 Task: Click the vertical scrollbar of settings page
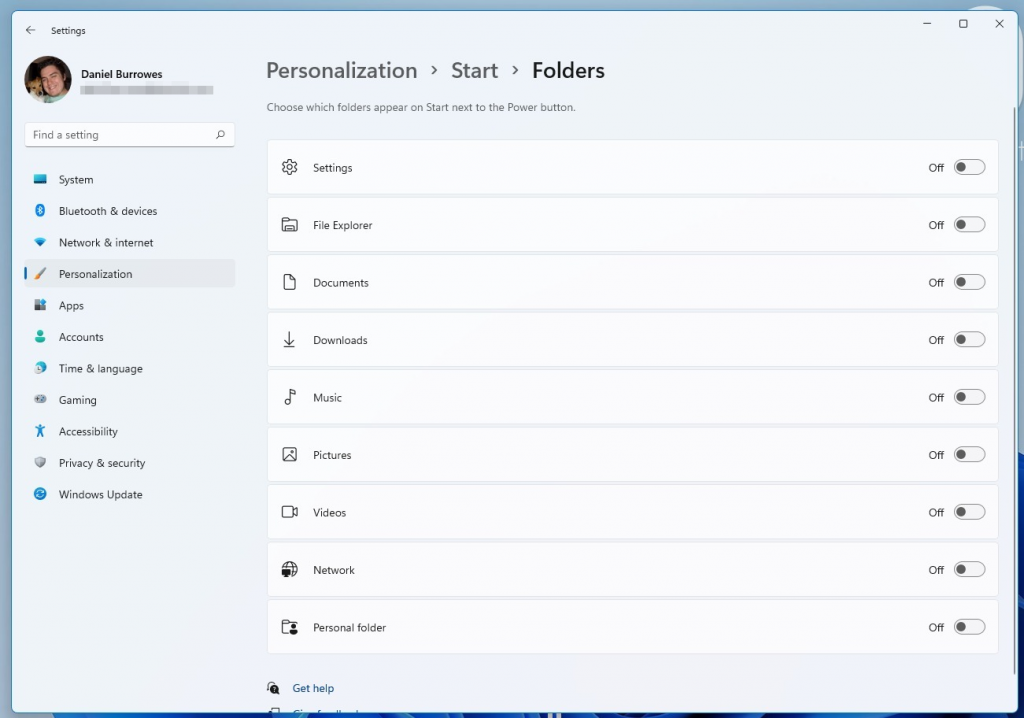tap(1014, 392)
